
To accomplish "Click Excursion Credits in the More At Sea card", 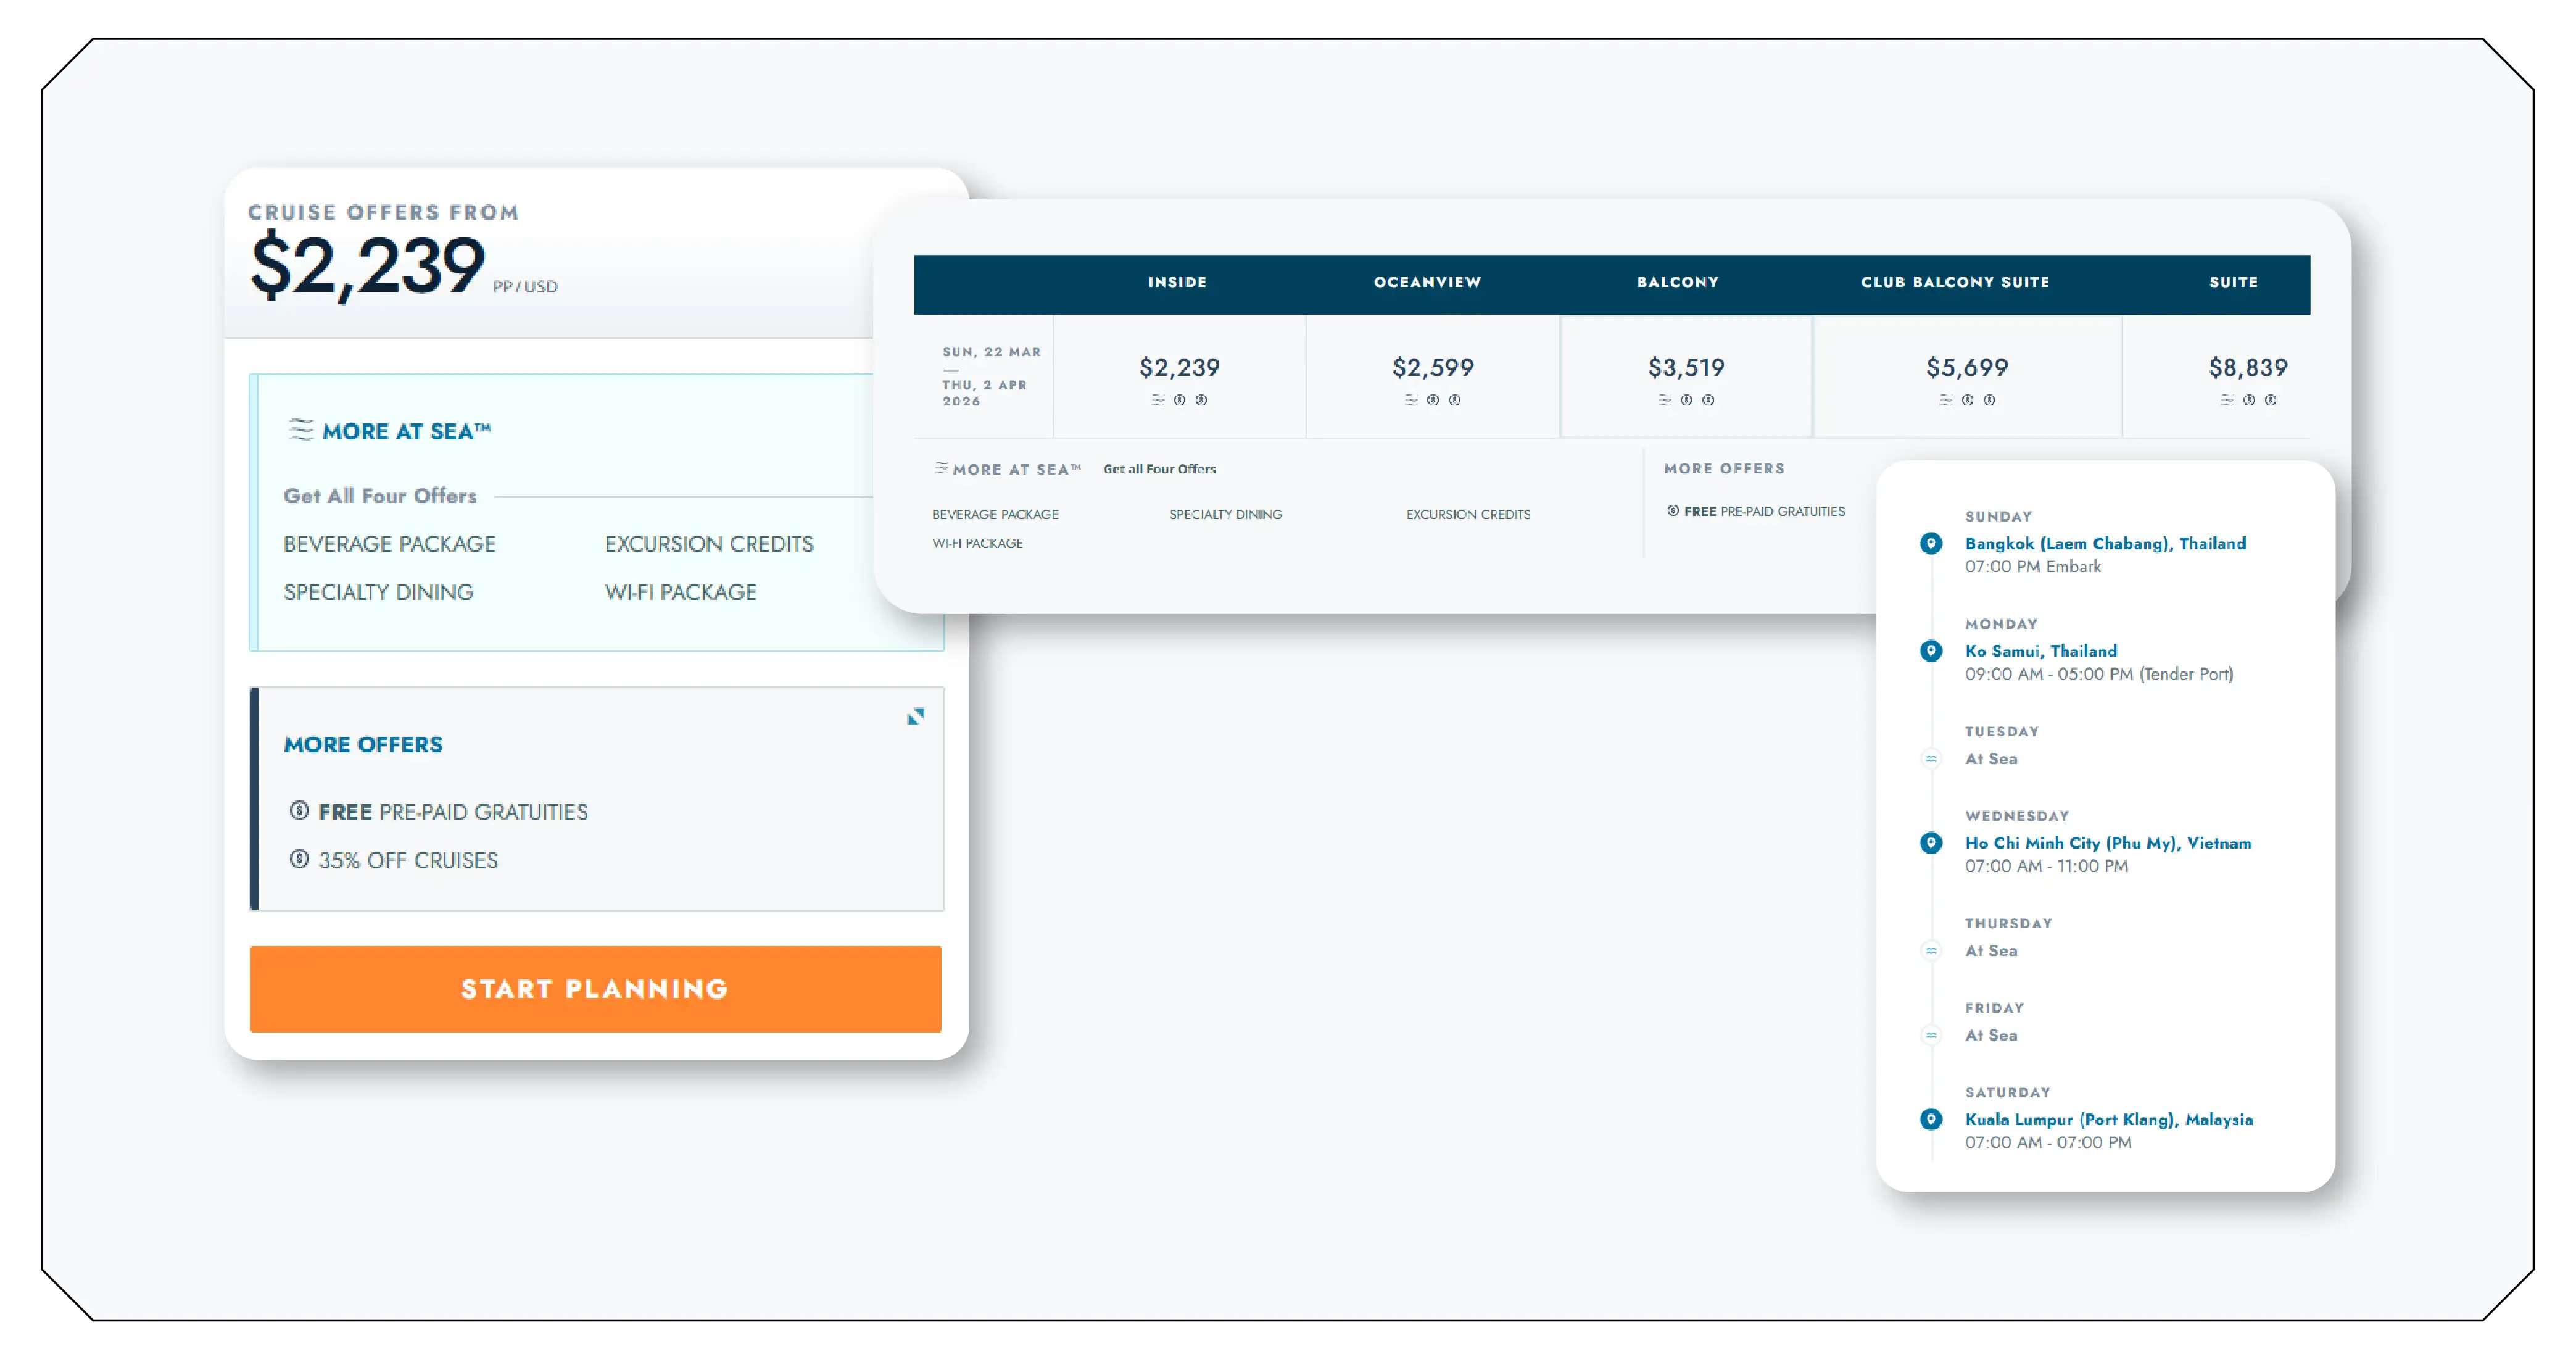I will (709, 544).
